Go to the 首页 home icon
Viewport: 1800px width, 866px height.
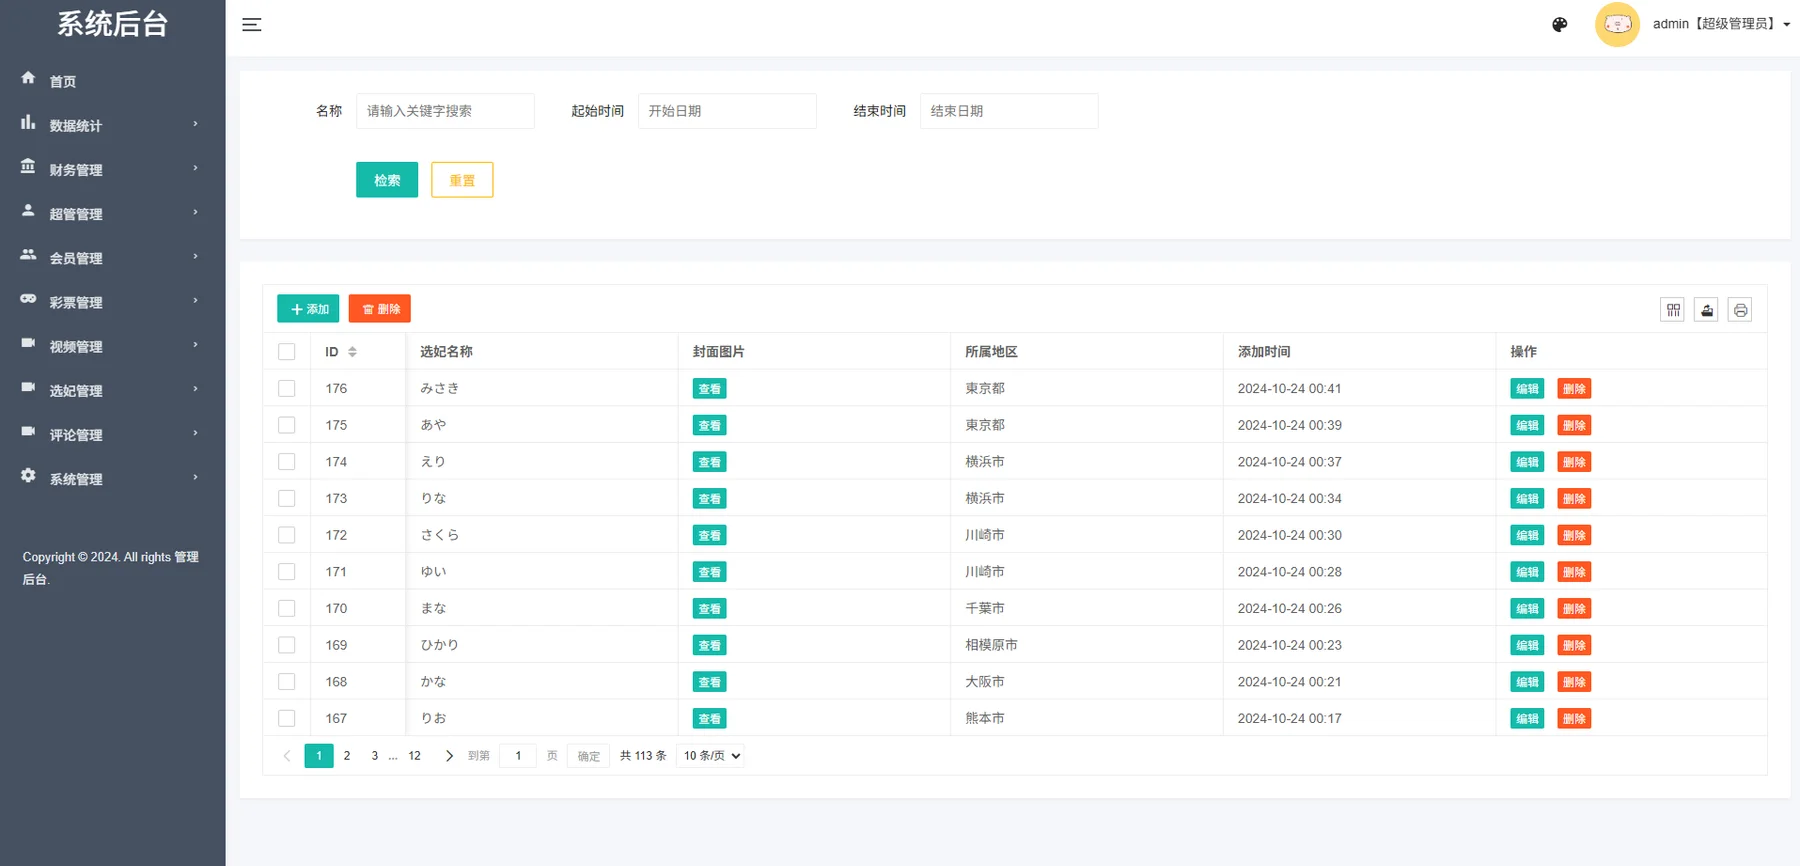(x=28, y=78)
